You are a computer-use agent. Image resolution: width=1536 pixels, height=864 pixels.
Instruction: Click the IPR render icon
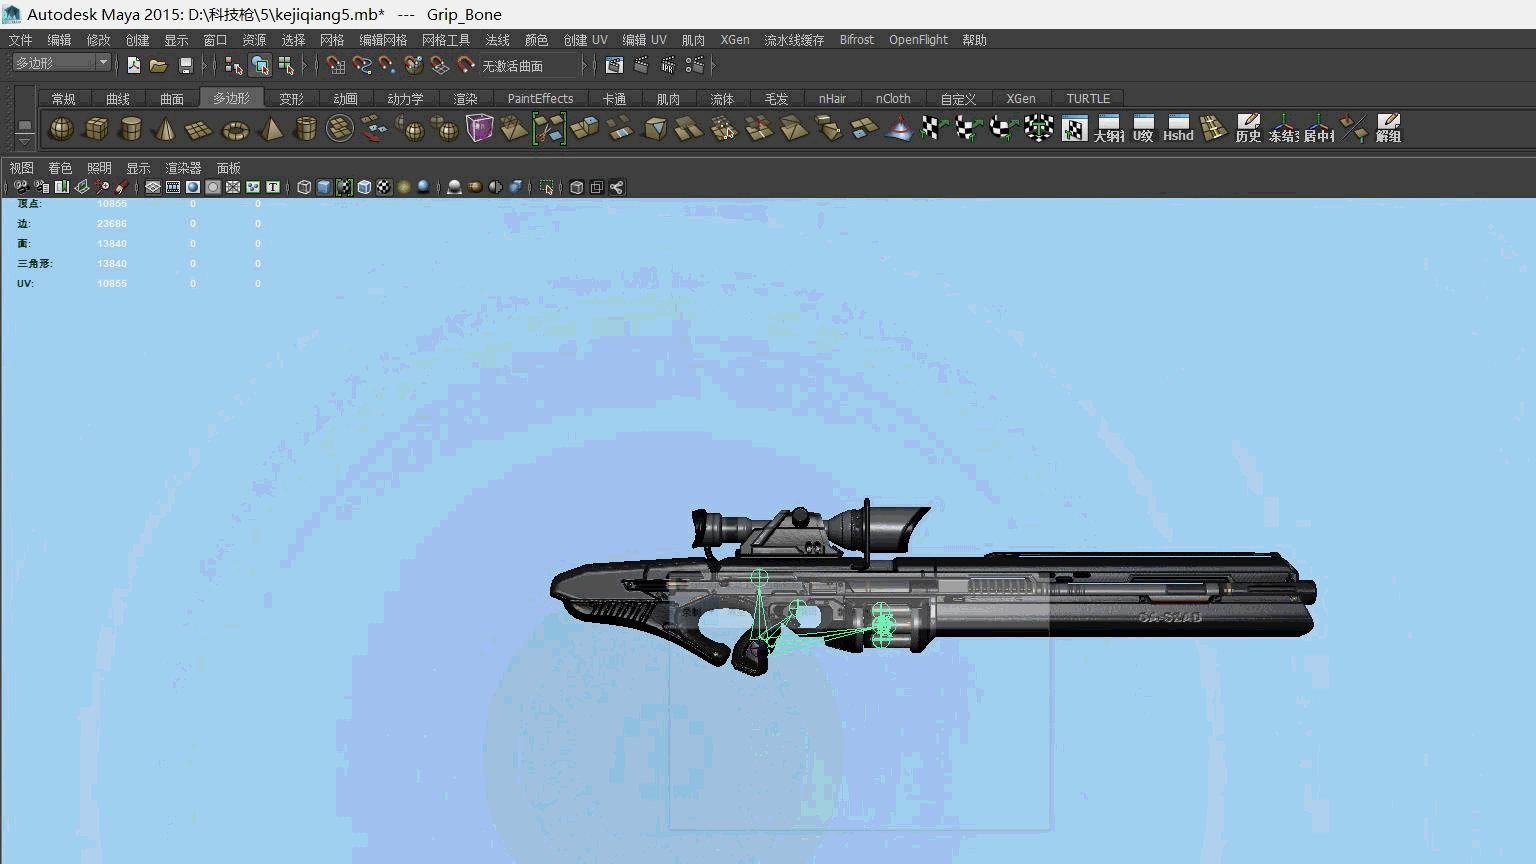coord(667,65)
